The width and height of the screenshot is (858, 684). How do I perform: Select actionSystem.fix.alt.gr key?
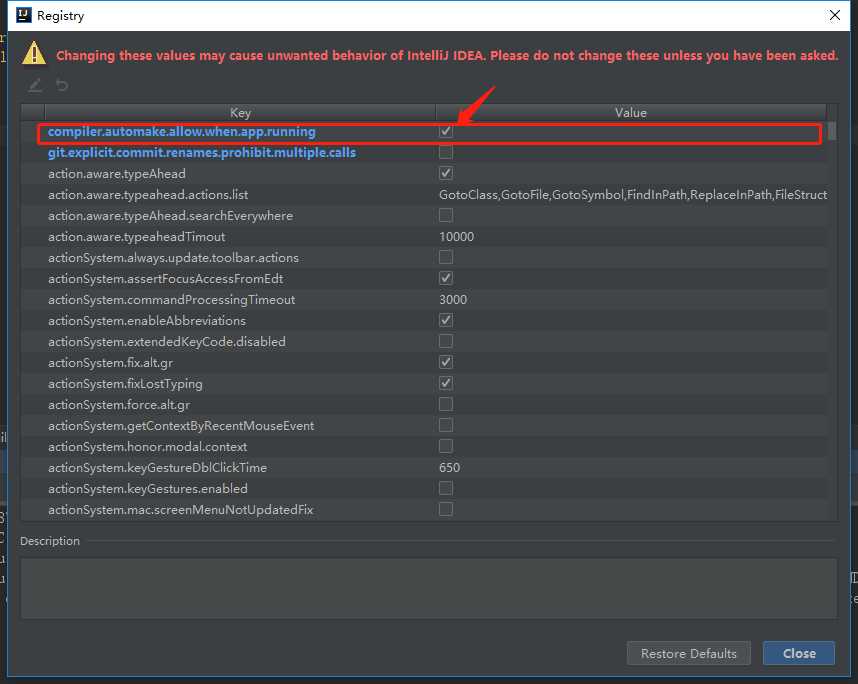click(x=110, y=363)
